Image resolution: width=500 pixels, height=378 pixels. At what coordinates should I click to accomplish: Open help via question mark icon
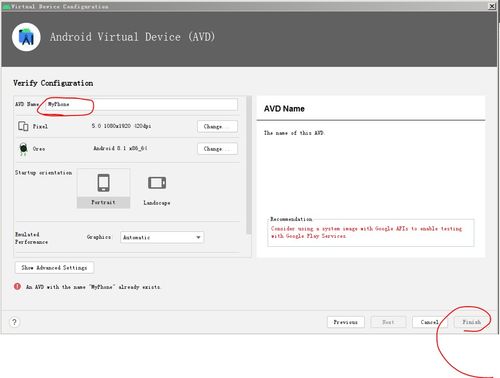point(14,322)
